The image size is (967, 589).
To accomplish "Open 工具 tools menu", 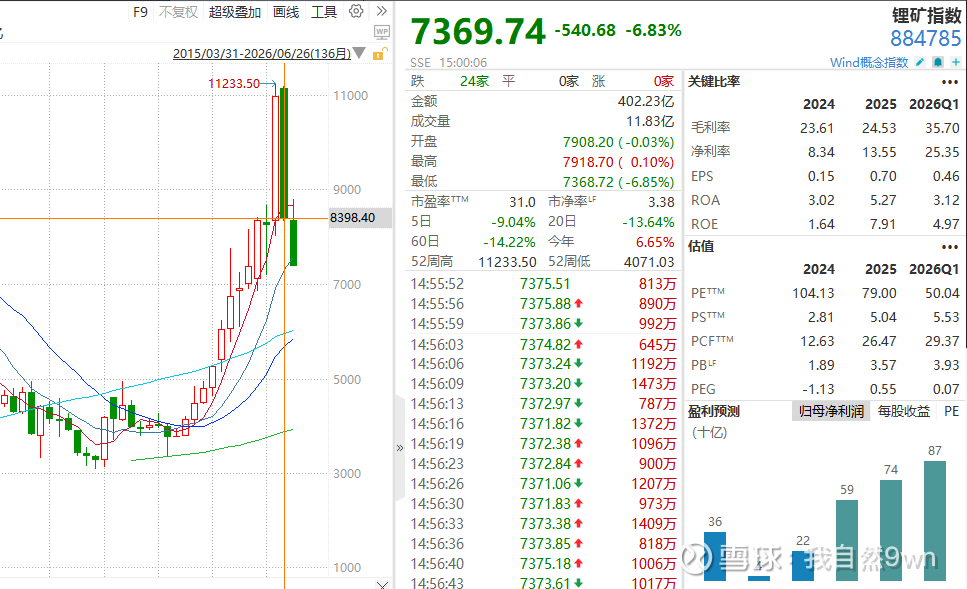I will pos(324,12).
